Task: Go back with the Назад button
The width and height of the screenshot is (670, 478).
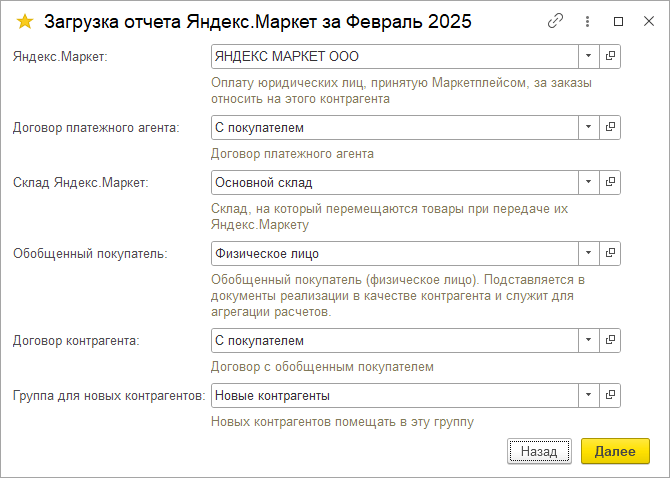Action: click(x=539, y=451)
